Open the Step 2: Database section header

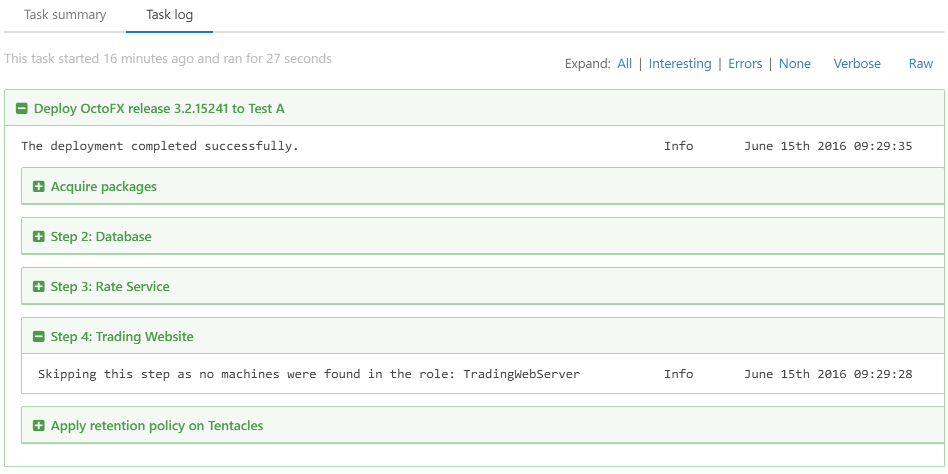coord(101,237)
